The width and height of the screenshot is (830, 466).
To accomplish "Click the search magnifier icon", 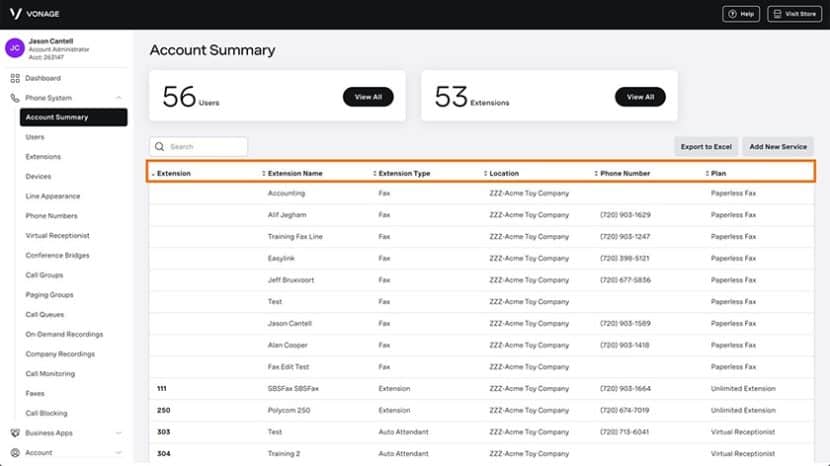I will point(159,147).
